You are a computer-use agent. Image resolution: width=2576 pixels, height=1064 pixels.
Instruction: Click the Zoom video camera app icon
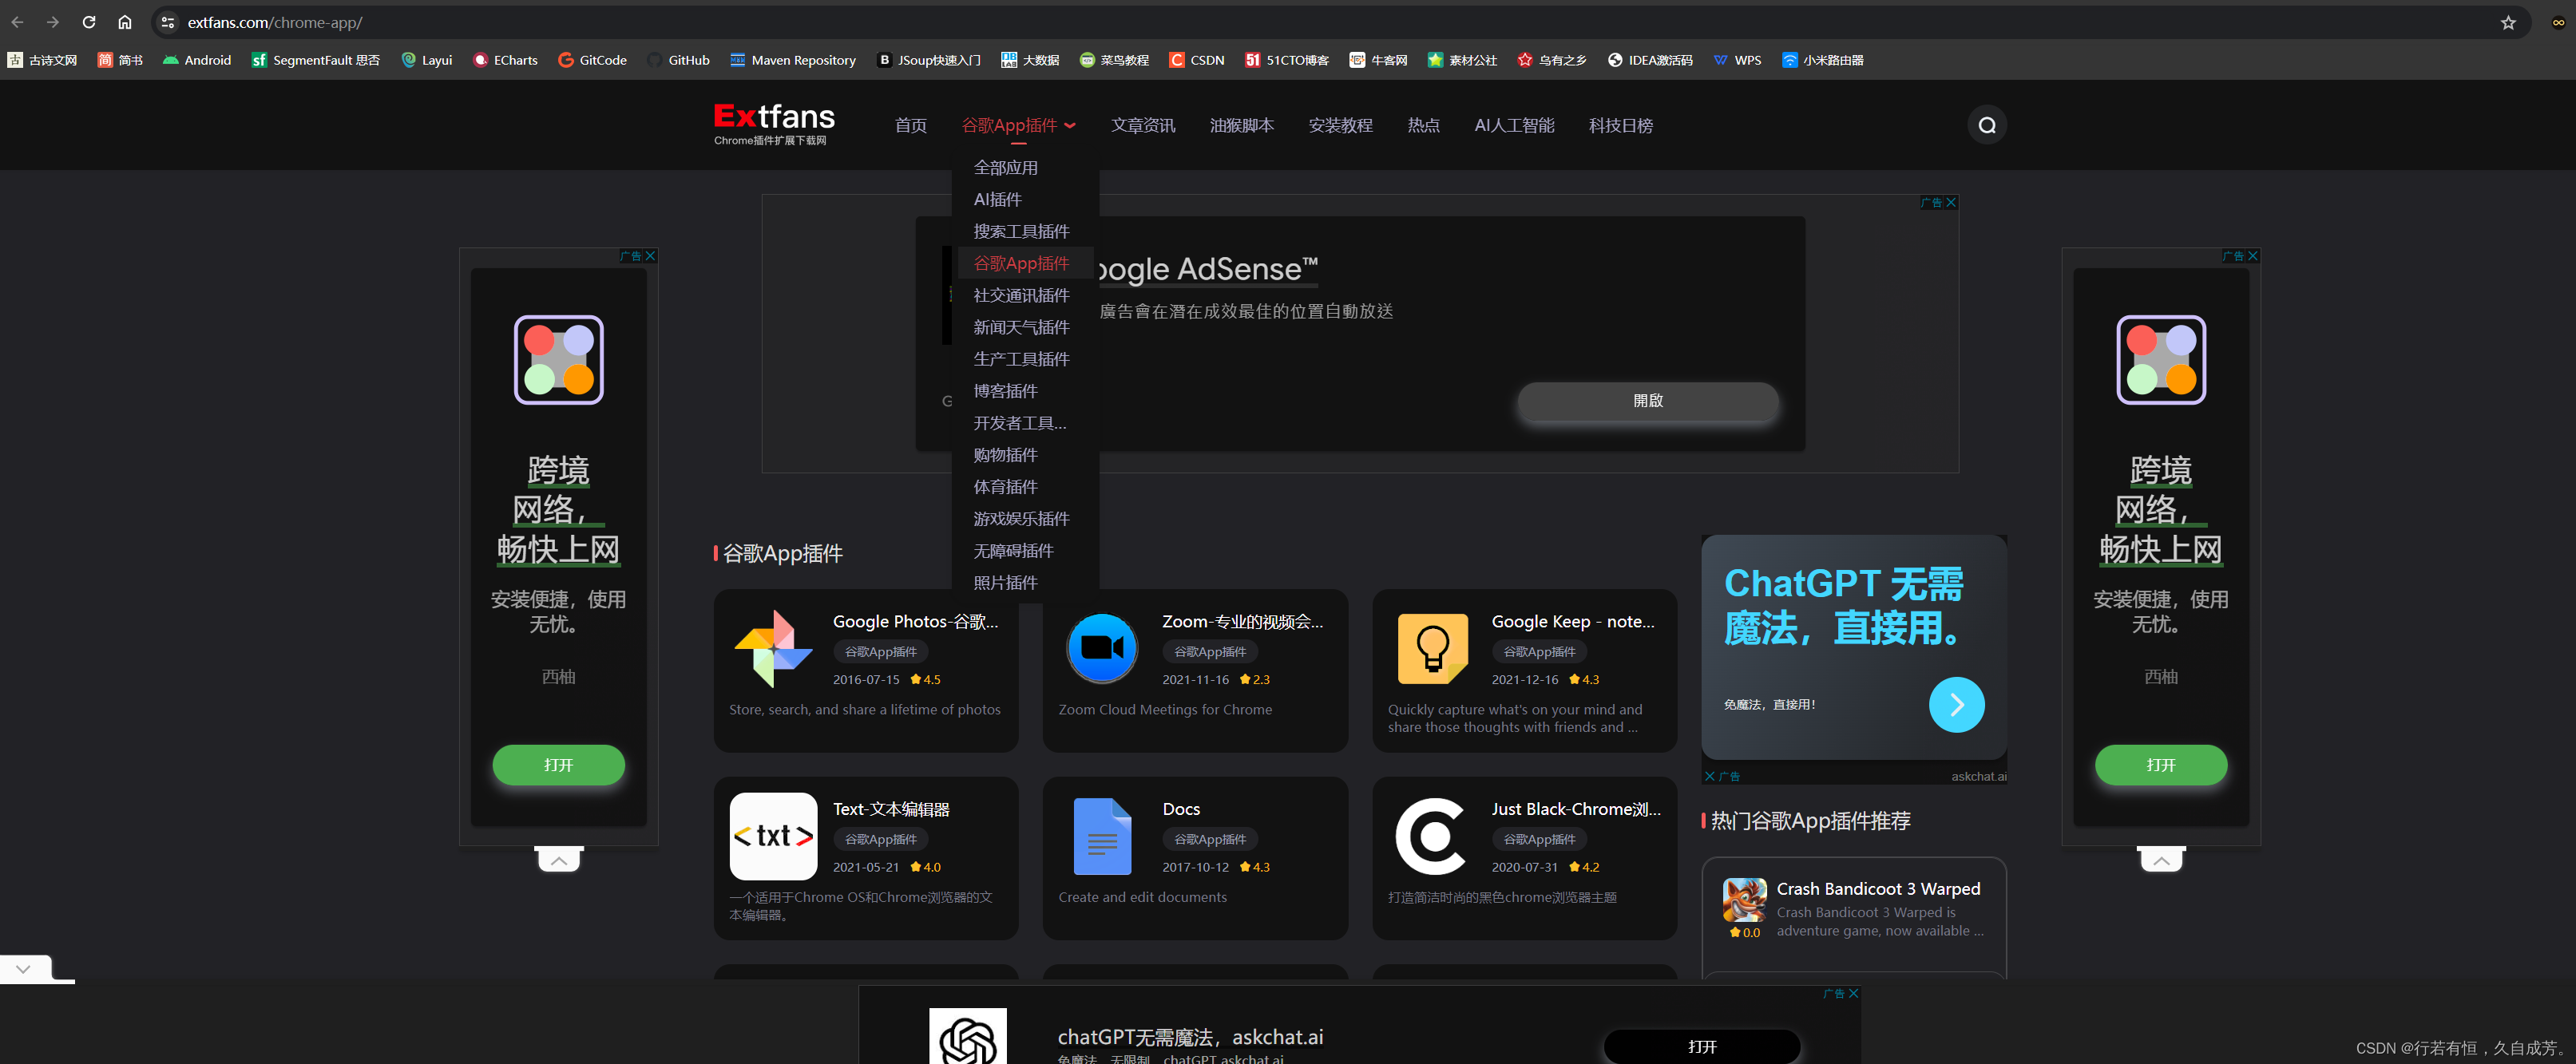coord(1102,647)
